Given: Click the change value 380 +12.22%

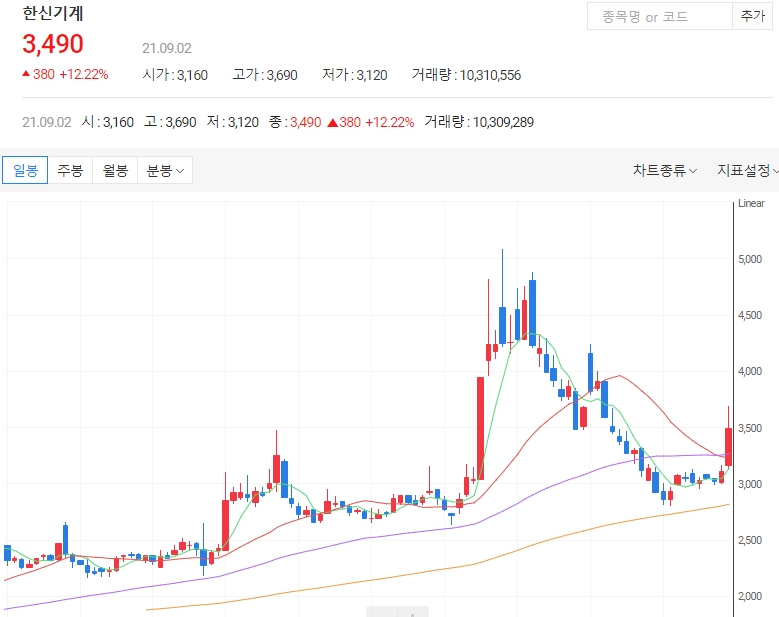Looking at the screenshot, I should coord(65,75).
